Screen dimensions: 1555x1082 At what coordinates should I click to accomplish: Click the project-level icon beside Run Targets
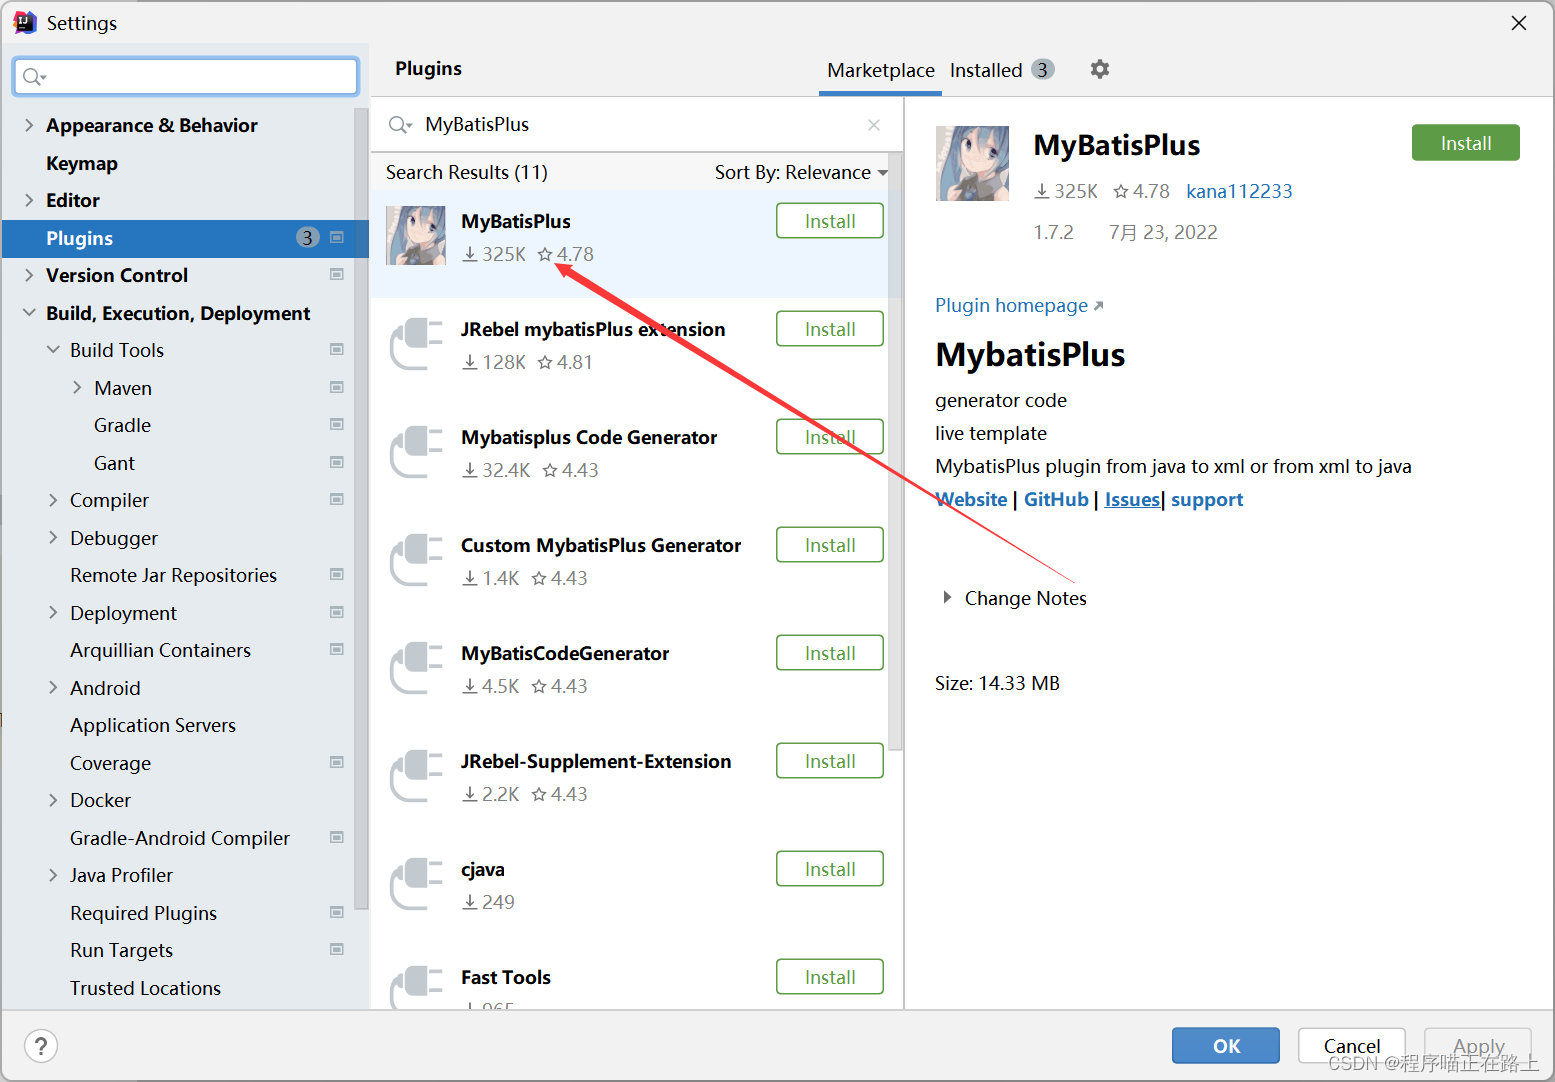tap(337, 950)
